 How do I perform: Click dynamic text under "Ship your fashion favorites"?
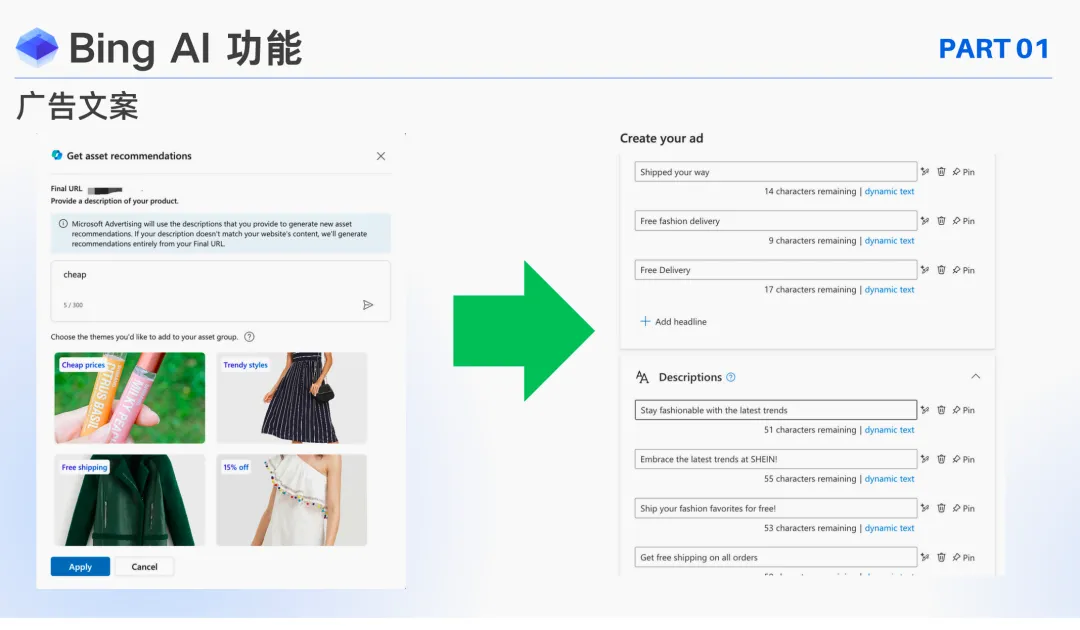pyautogui.click(x=889, y=528)
